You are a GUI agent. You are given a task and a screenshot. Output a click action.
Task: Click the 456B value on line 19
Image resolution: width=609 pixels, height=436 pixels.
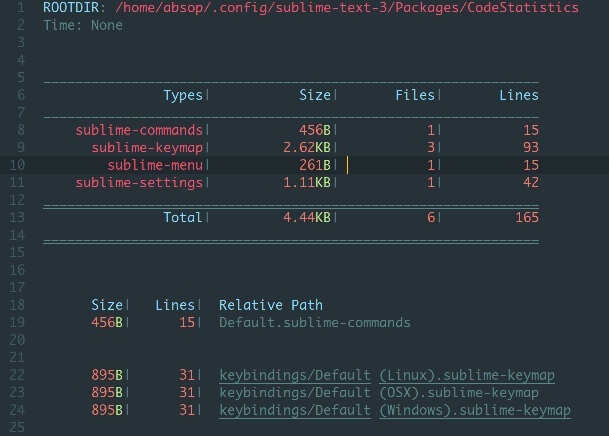tap(107, 323)
